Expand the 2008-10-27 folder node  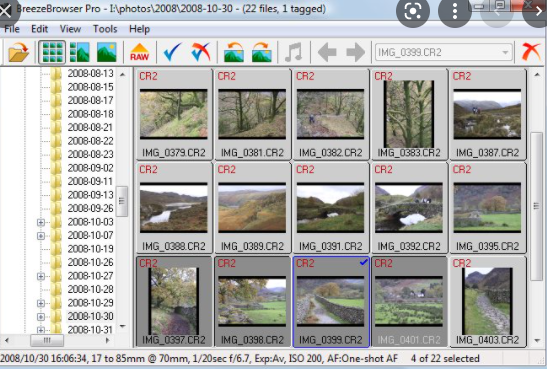coord(41,276)
